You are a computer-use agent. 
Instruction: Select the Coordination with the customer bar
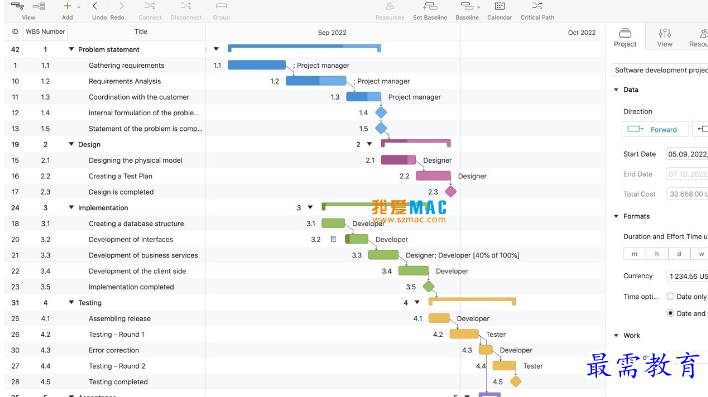pos(363,97)
